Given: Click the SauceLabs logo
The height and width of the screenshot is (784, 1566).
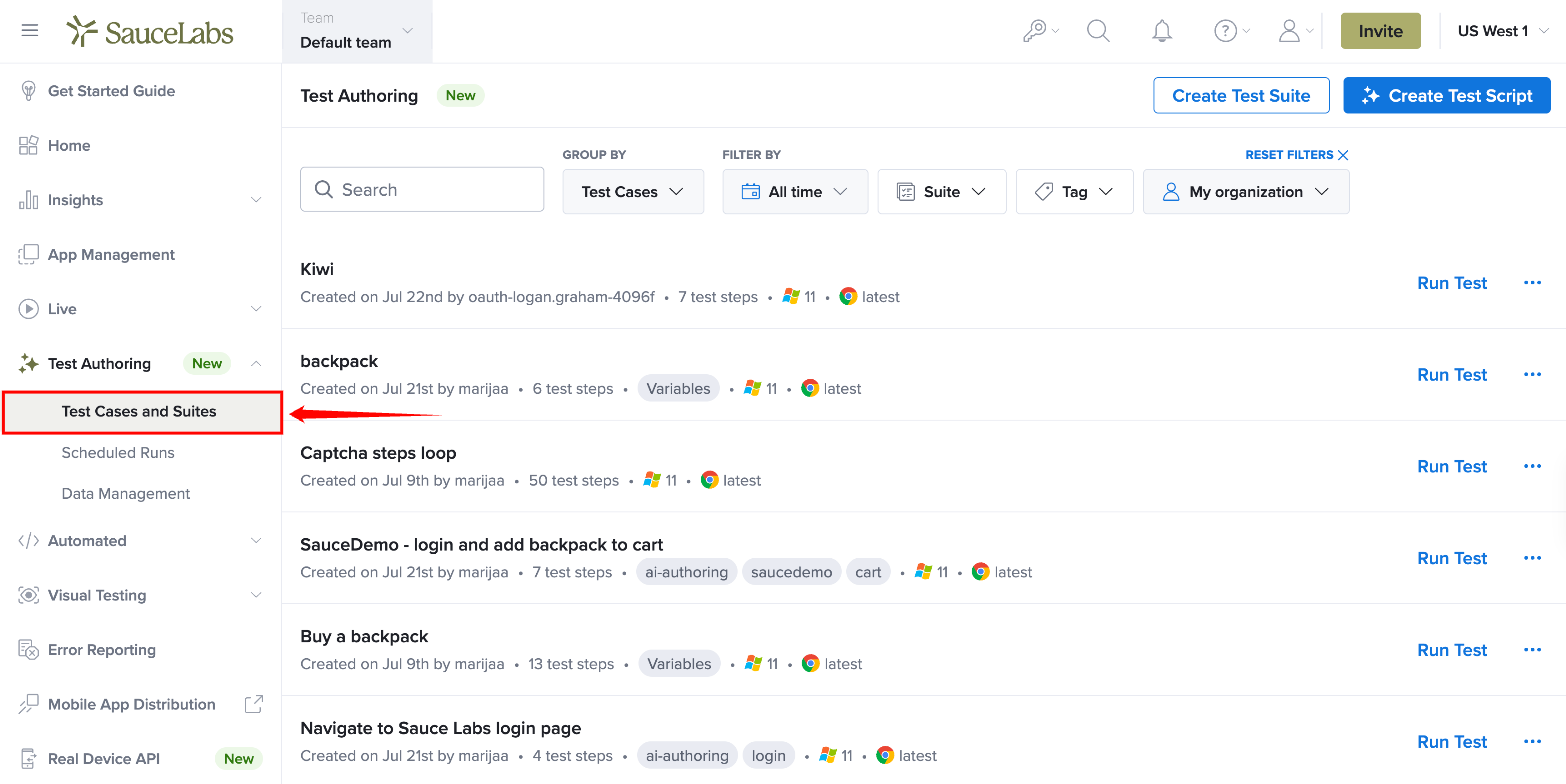Looking at the screenshot, I should pos(150,31).
